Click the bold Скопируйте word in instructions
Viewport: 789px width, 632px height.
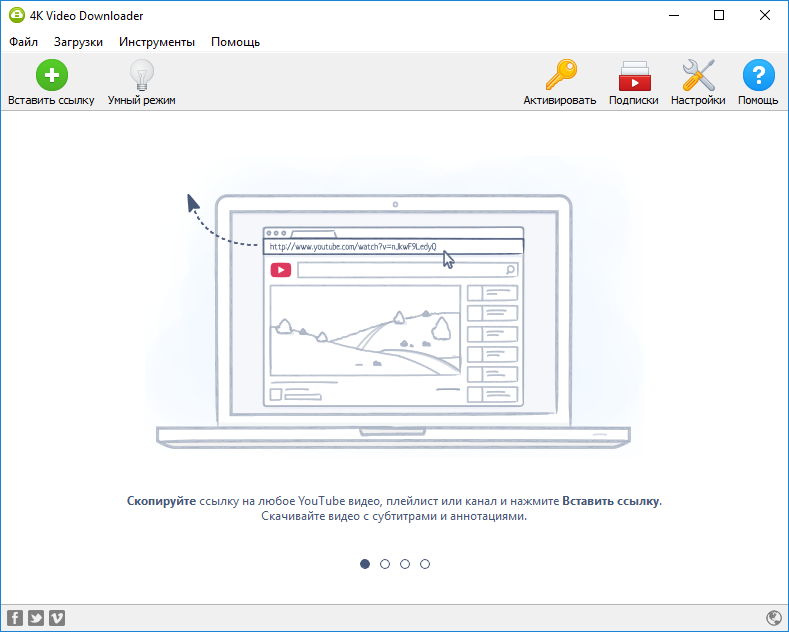(161, 501)
